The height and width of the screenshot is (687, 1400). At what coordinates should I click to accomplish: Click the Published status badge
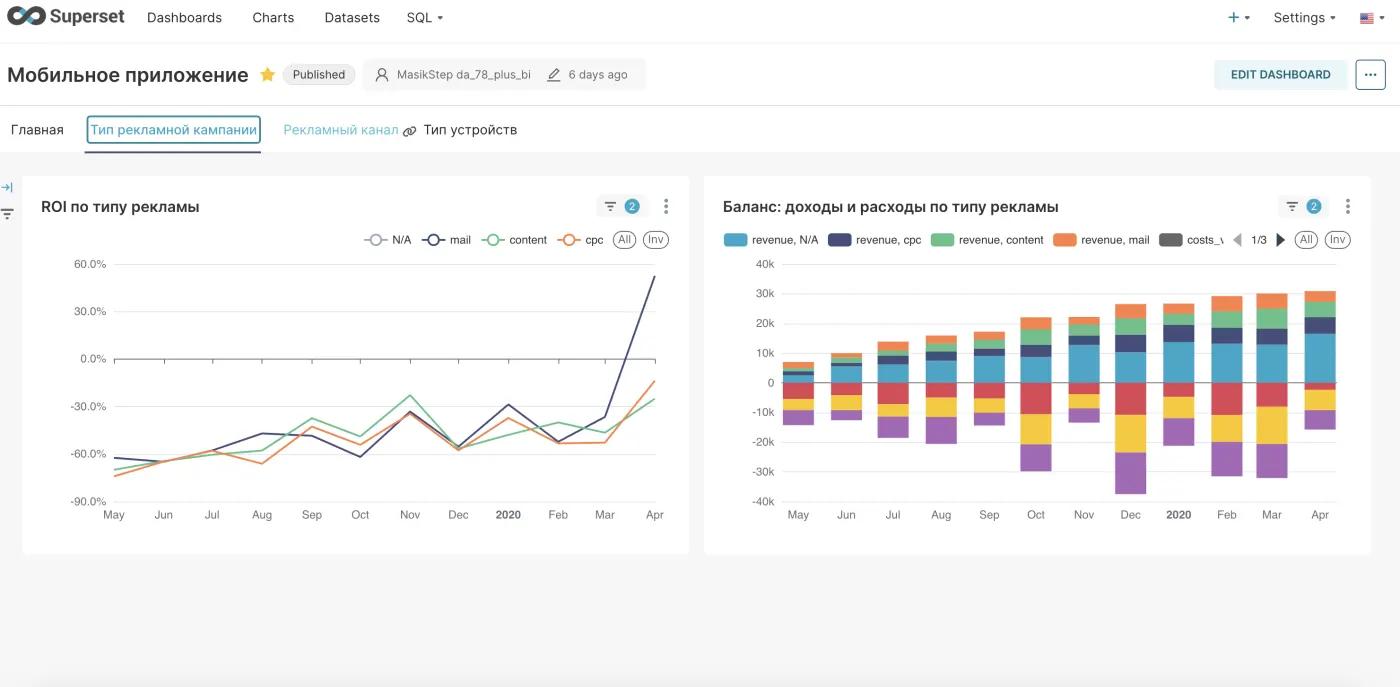(319, 75)
